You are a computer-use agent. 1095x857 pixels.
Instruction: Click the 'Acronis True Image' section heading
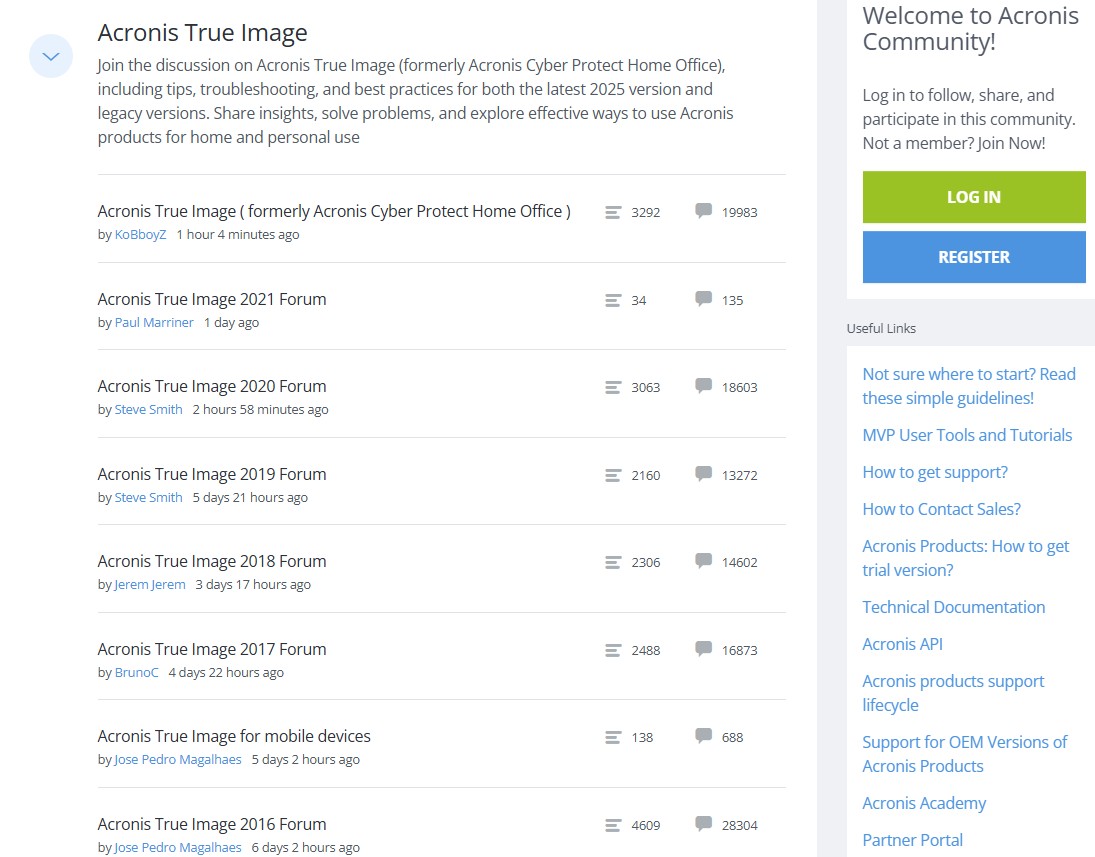[203, 33]
